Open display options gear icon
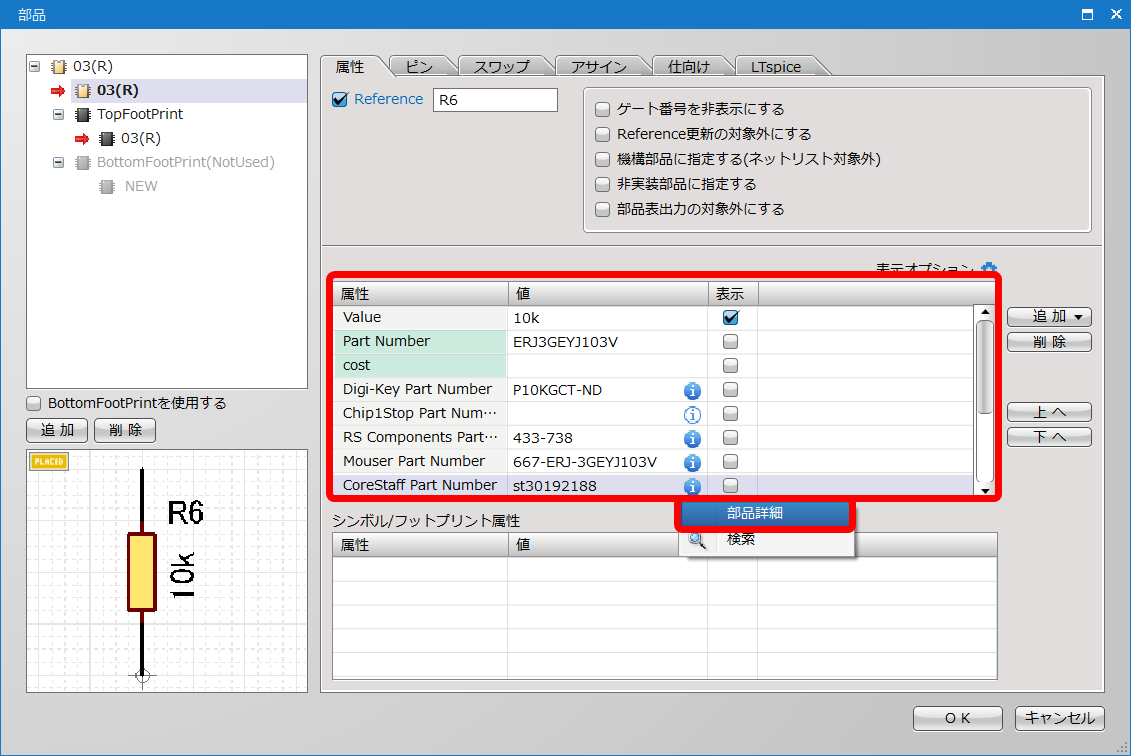Image resolution: width=1131 pixels, height=756 pixels. [988, 269]
